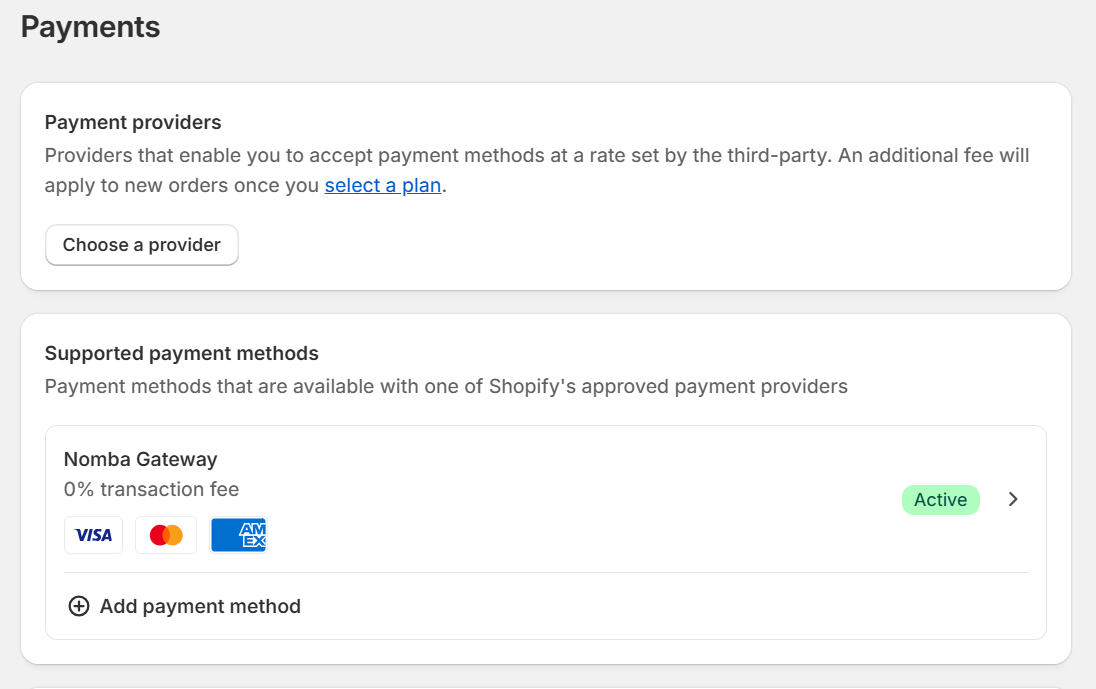Image resolution: width=1096 pixels, height=689 pixels.
Task: Open the select a plan link
Action: coord(382,185)
